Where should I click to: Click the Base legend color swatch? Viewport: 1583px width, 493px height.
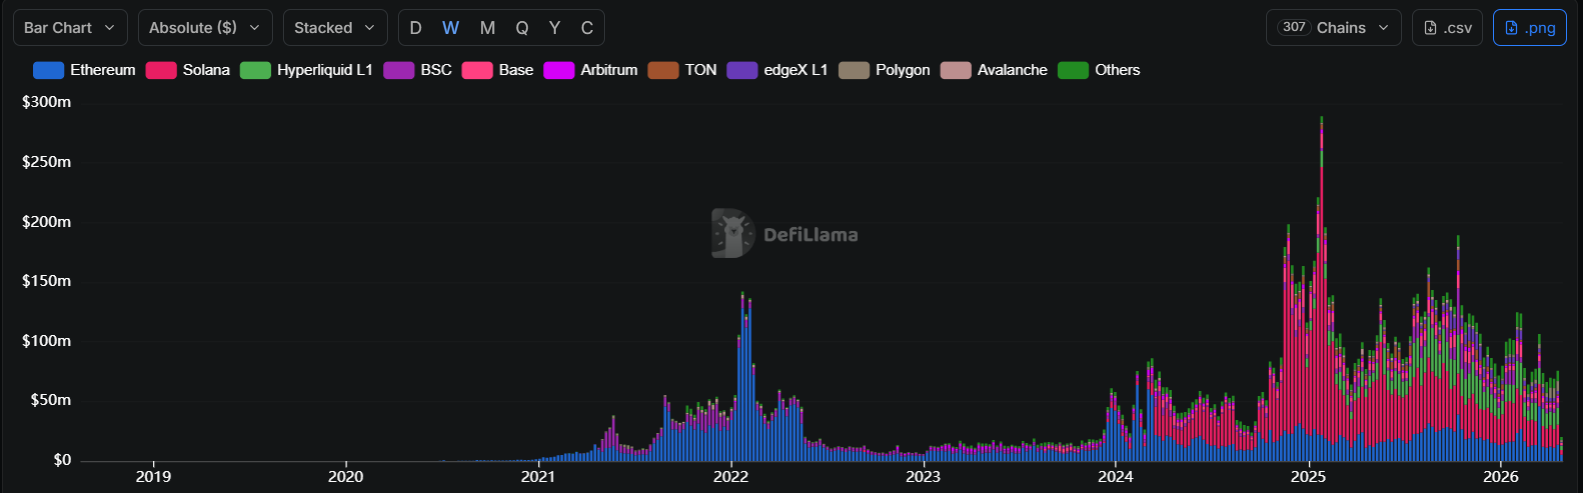pos(477,70)
